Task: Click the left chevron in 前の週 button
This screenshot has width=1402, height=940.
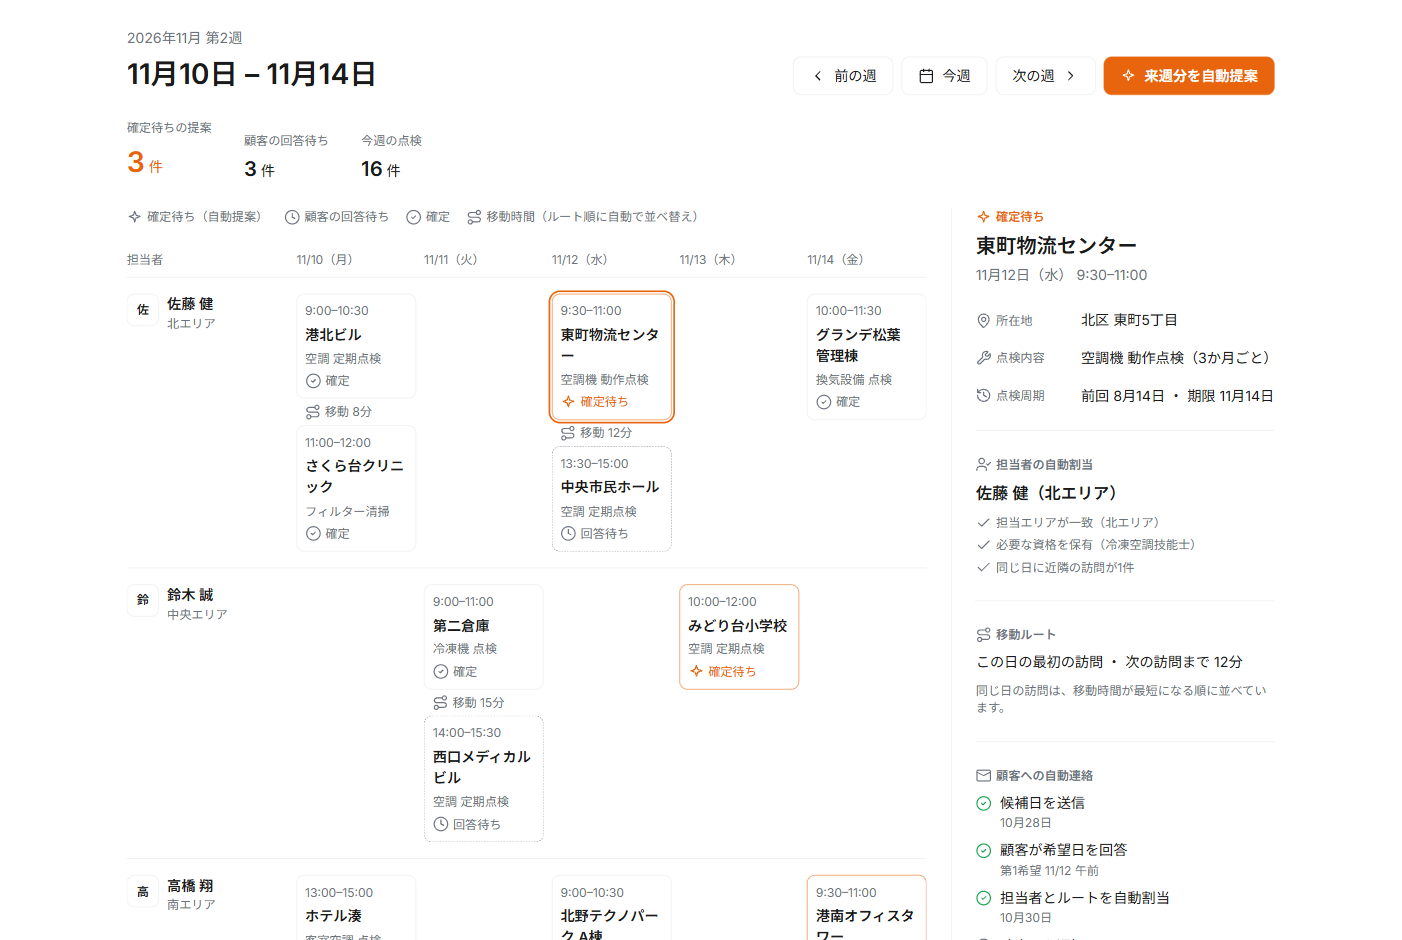Action: (x=818, y=76)
